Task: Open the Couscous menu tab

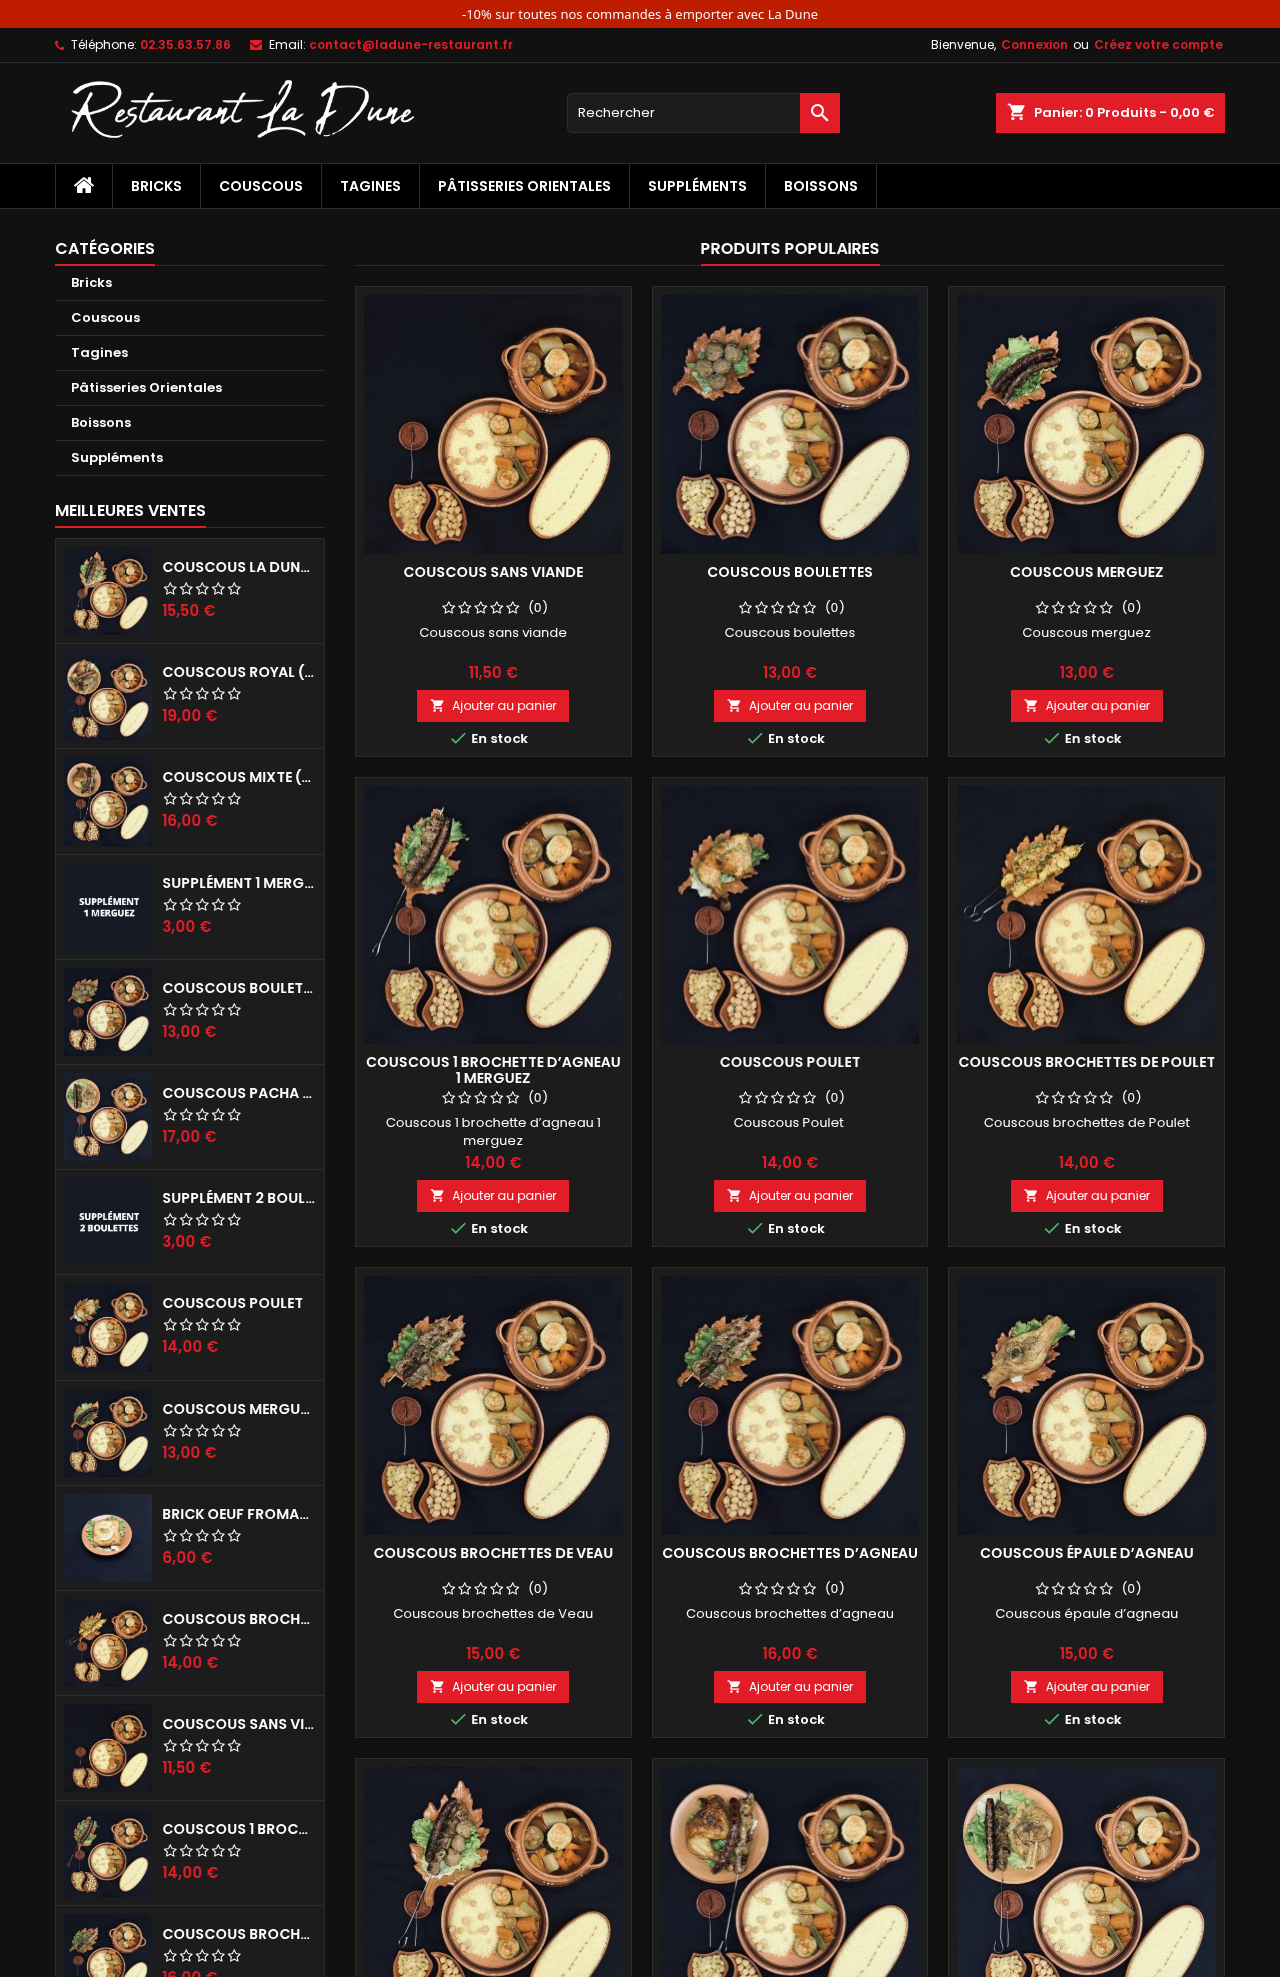Action: [x=261, y=186]
